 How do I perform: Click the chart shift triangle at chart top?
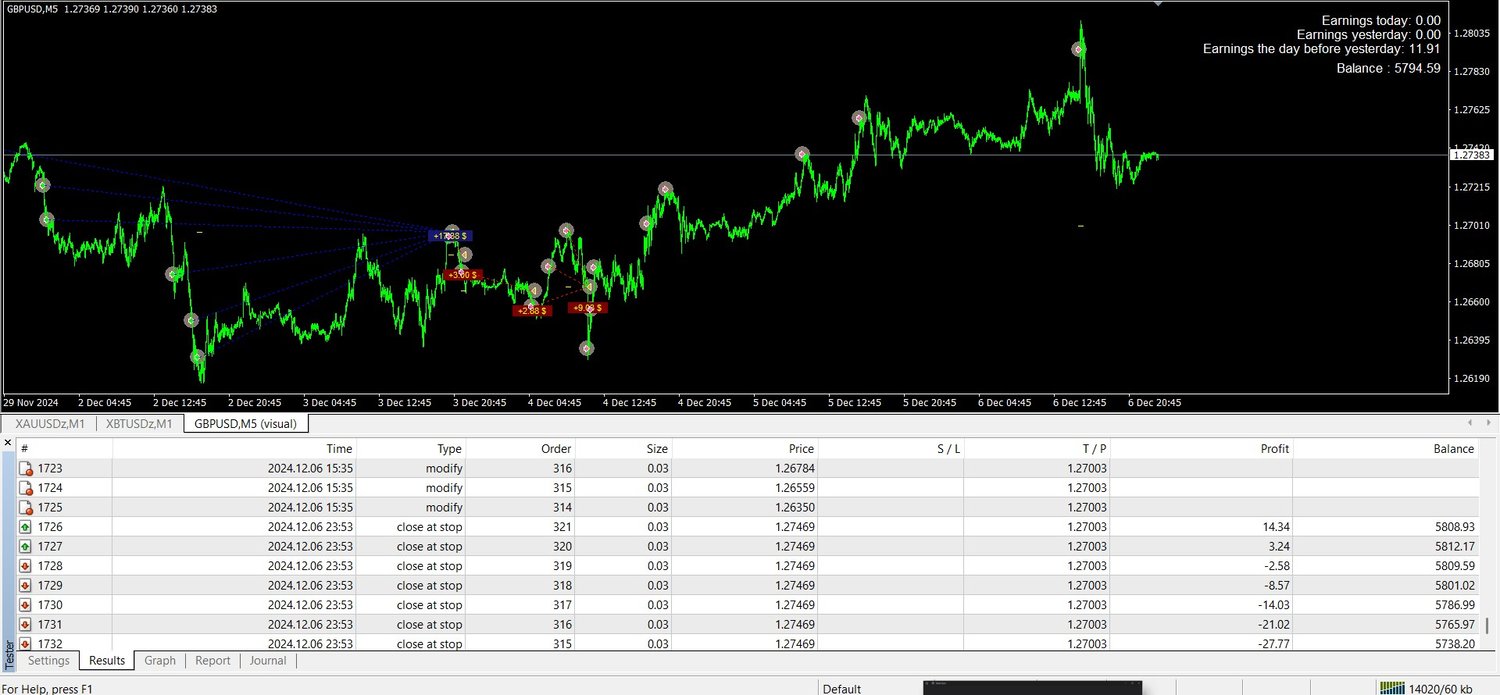coord(1158,4)
